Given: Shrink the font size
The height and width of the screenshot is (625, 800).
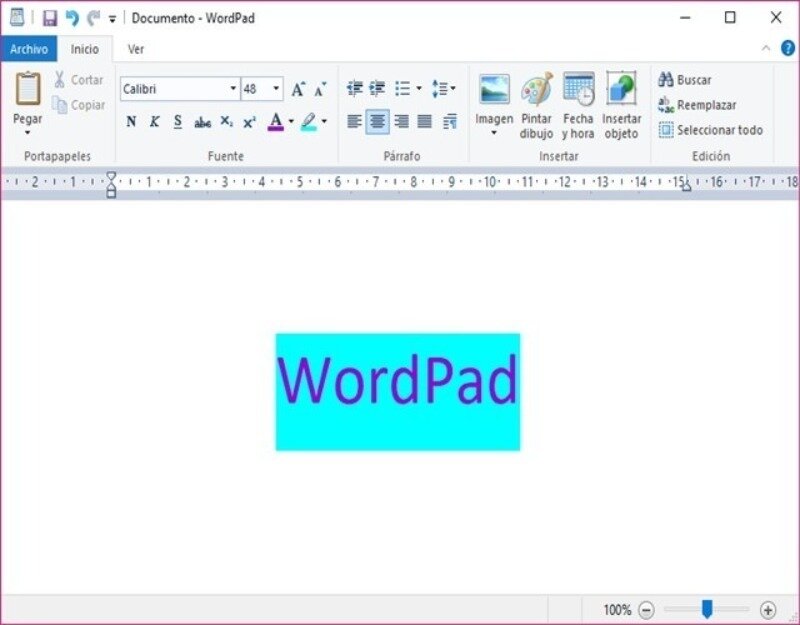Looking at the screenshot, I should (320, 89).
